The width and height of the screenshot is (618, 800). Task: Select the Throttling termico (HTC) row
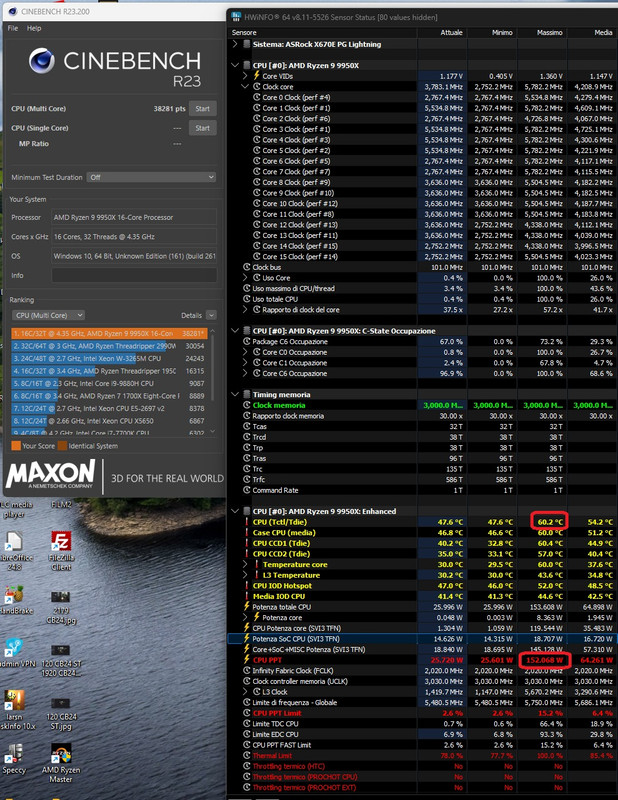[x=423, y=766]
